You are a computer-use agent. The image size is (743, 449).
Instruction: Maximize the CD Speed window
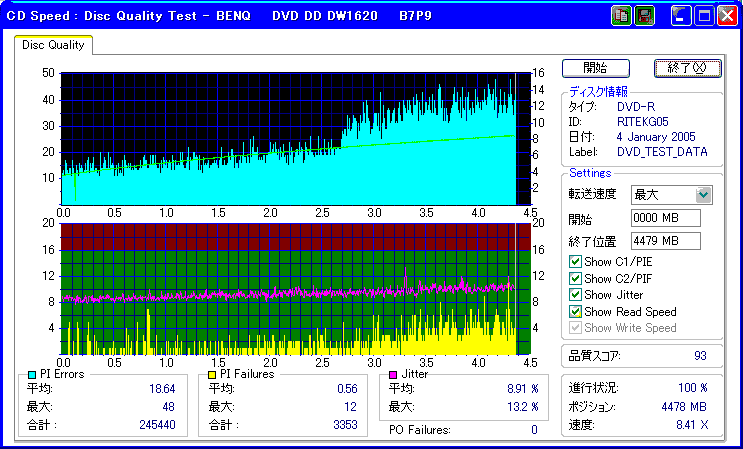click(x=704, y=16)
